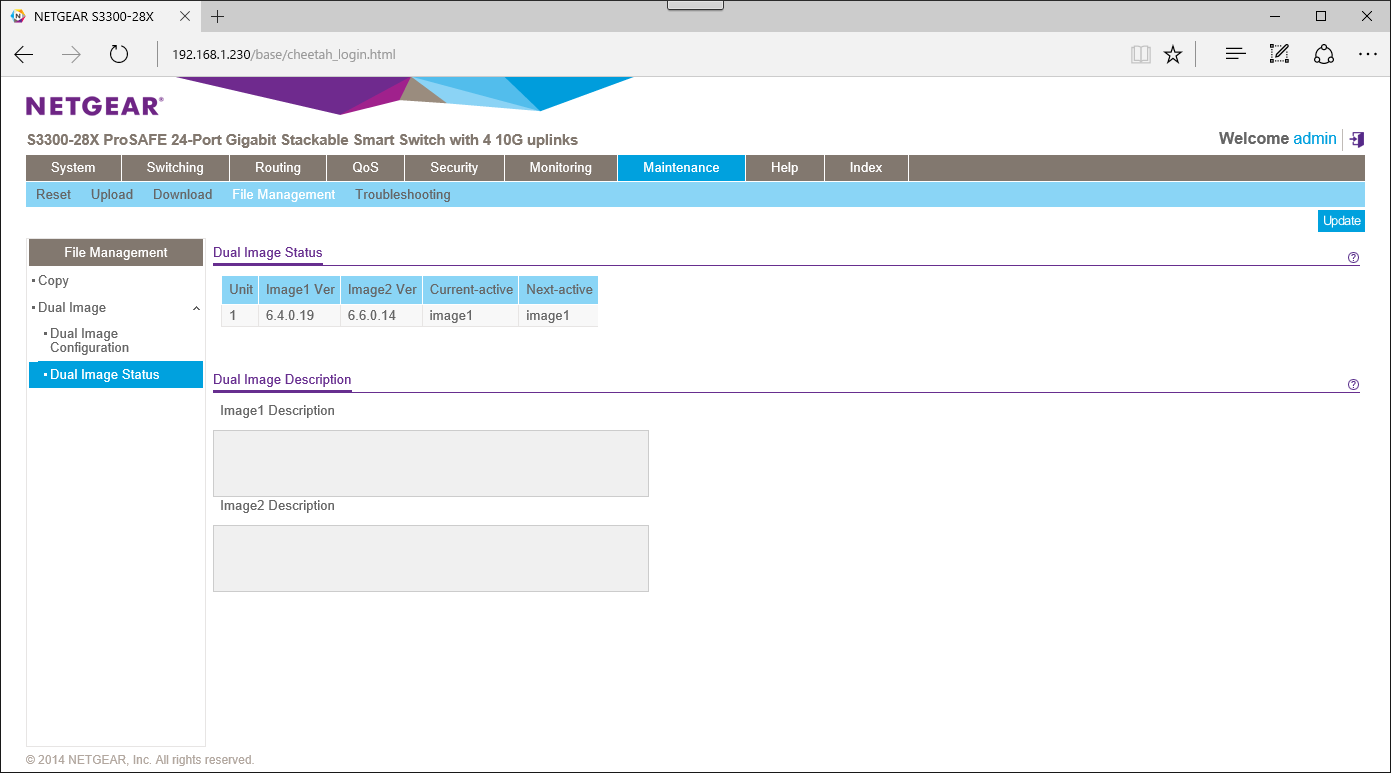Go to the Download submenu
This screenshot has width=1391, height=773.
pos(182,195)
